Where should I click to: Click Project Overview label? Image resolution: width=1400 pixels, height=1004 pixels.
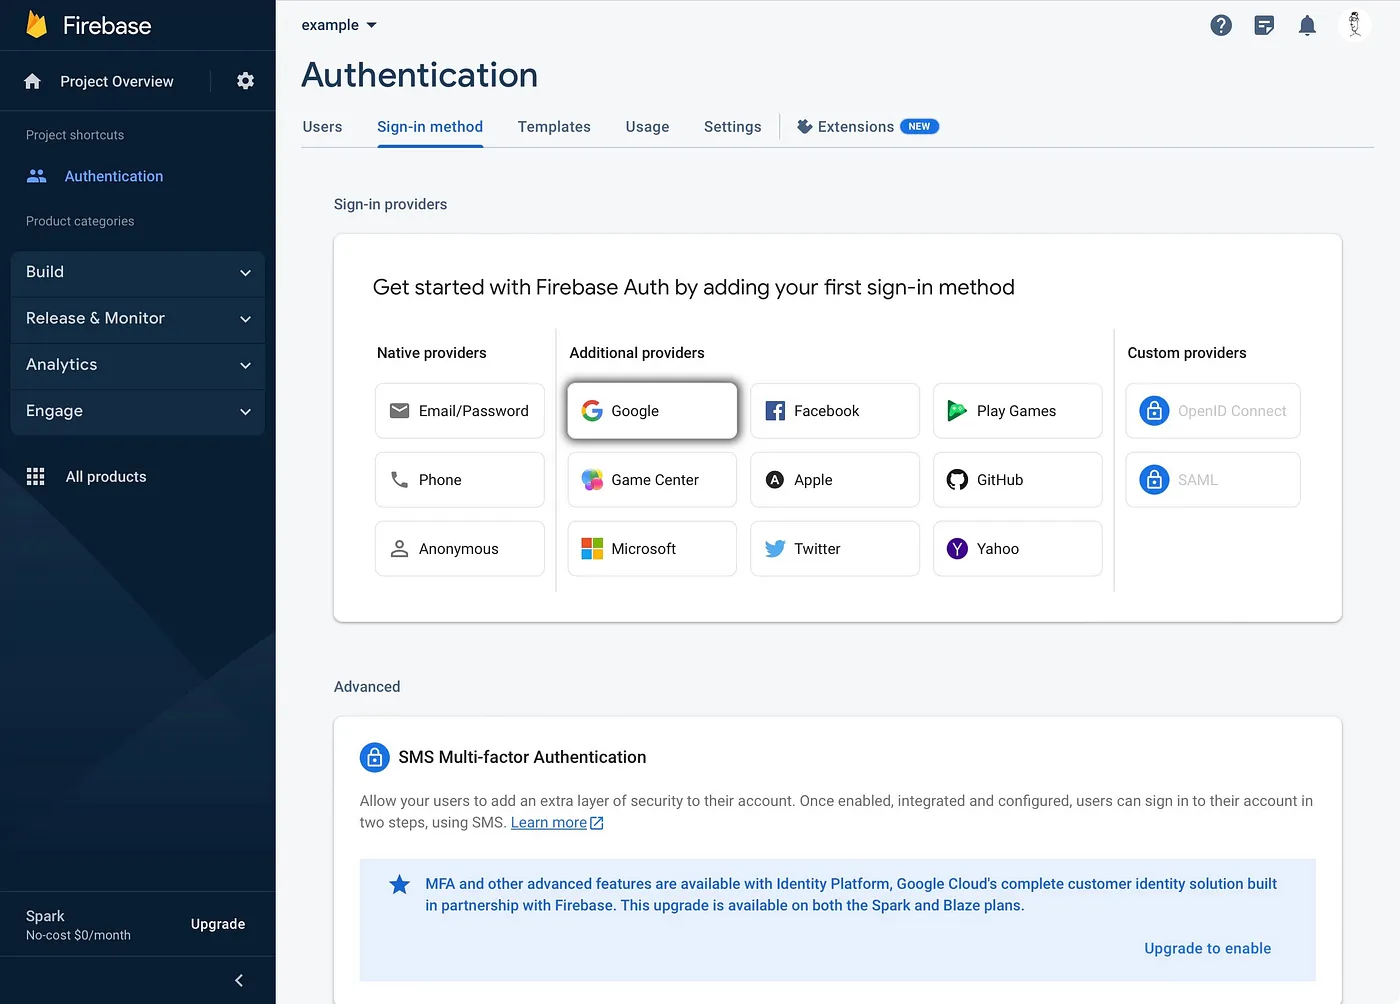click(117, 81)
